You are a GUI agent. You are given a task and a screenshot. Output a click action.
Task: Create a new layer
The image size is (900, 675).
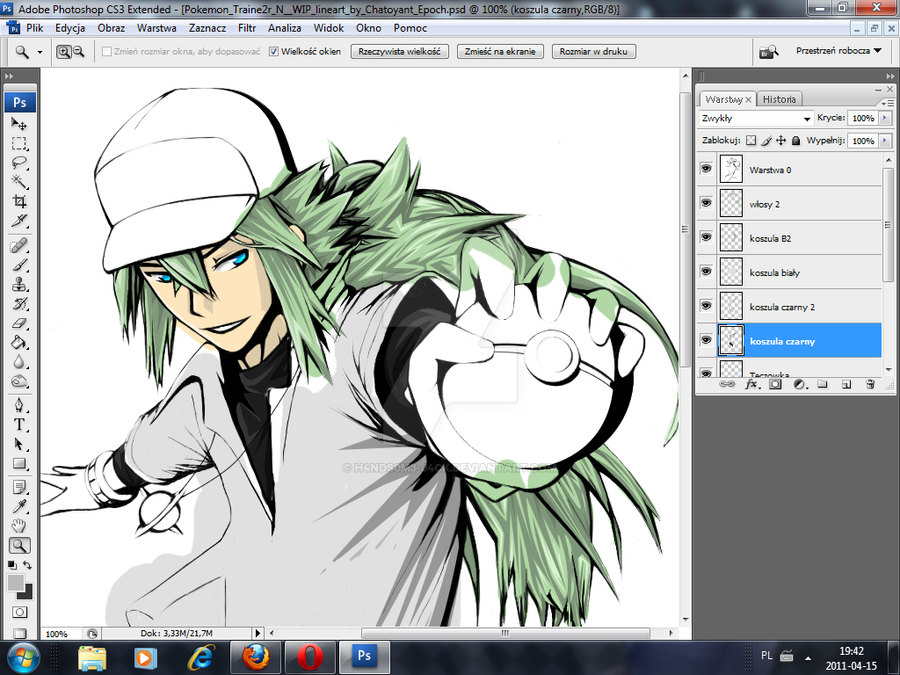tap(846, 385)
